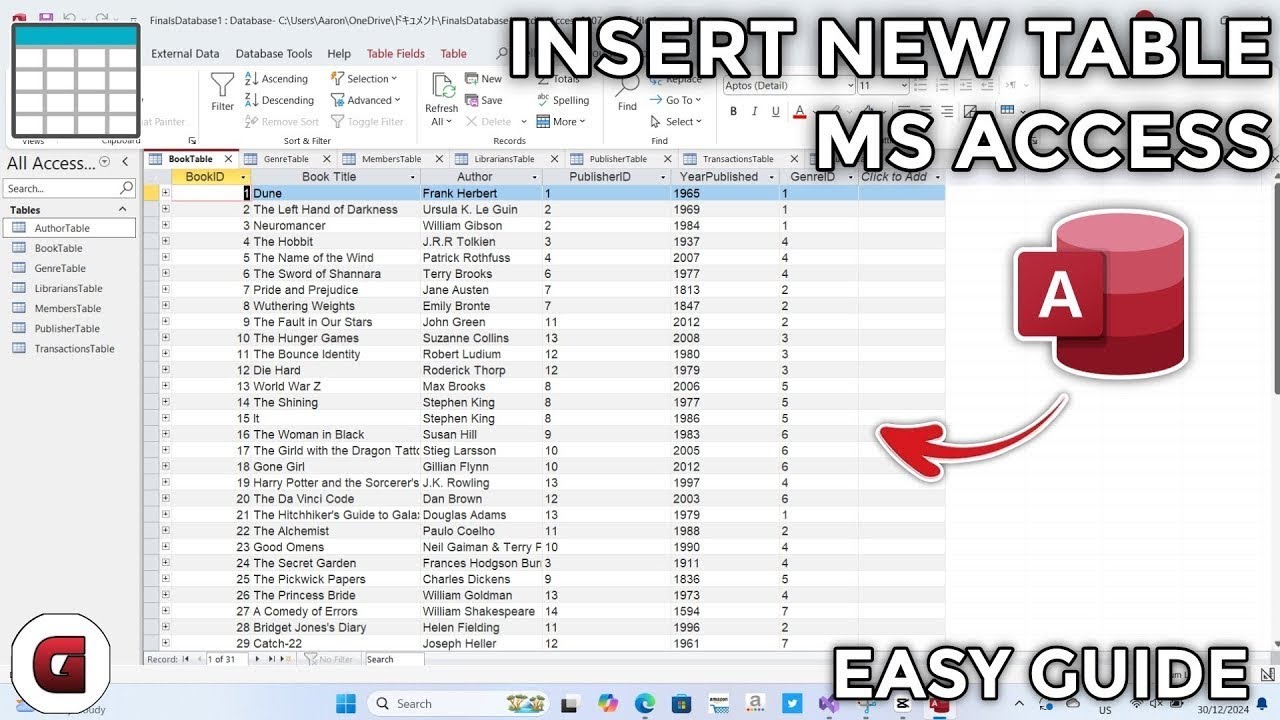Viewport: 1280px width, 720px height.
Task: Create a New record from Records group
Action: tap(483, 79)
